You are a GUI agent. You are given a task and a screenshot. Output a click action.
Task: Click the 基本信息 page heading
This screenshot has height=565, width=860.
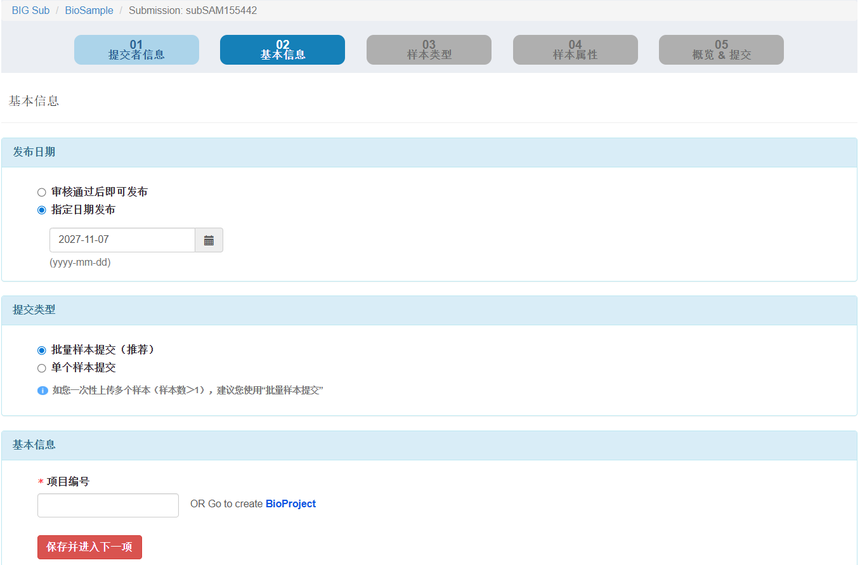33,101
